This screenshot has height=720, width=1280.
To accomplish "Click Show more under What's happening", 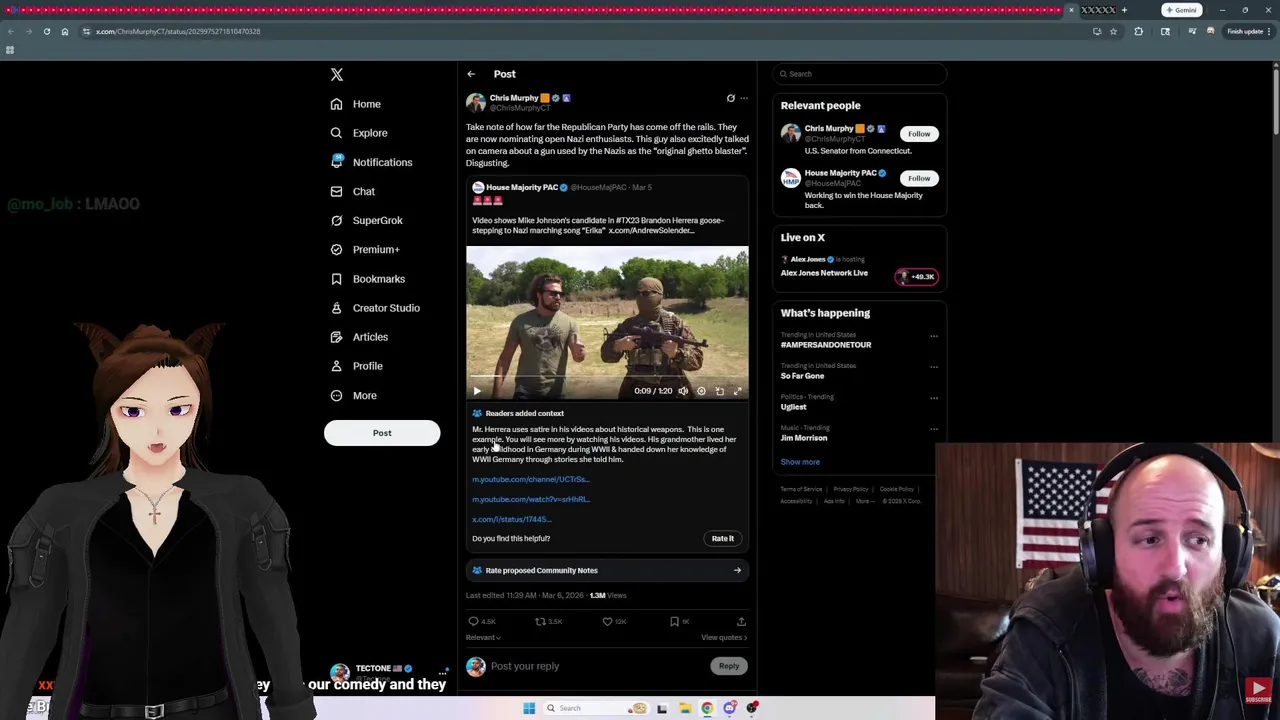I will (800, 462).
